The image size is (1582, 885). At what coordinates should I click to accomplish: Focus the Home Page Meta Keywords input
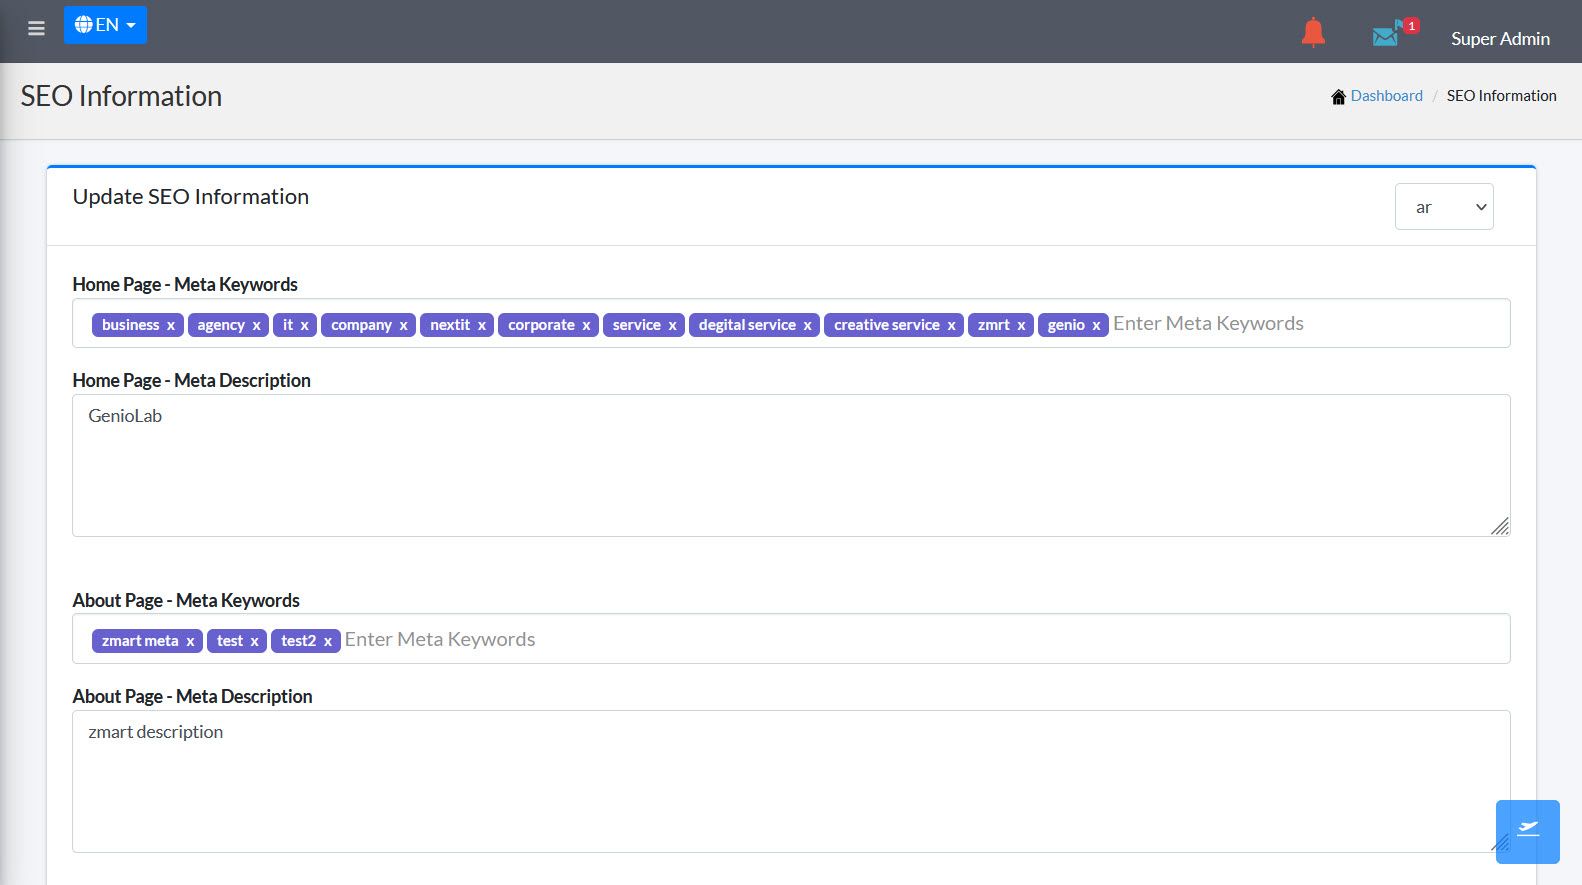(1300, 324)
